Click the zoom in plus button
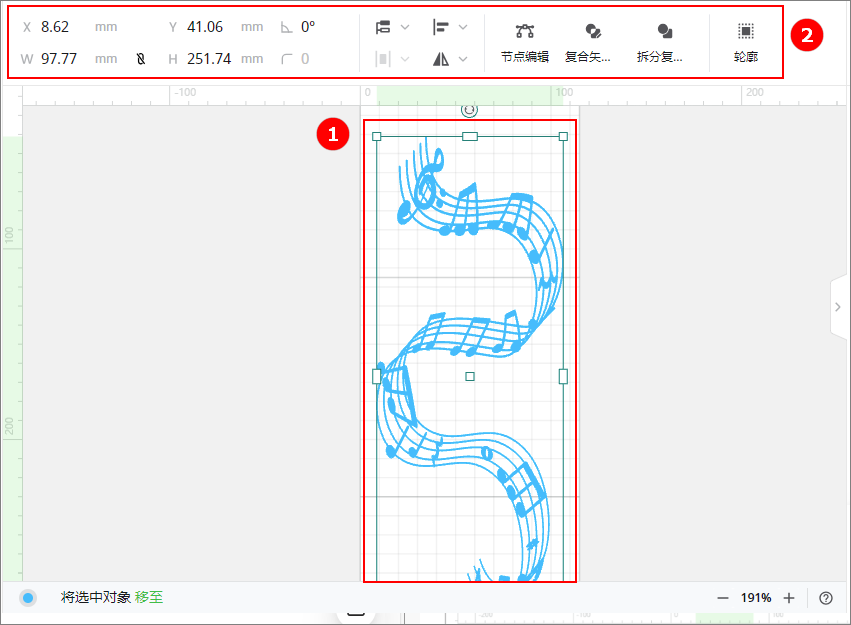The width and height of the screenshot is (851, 625). tap(789, 598)
